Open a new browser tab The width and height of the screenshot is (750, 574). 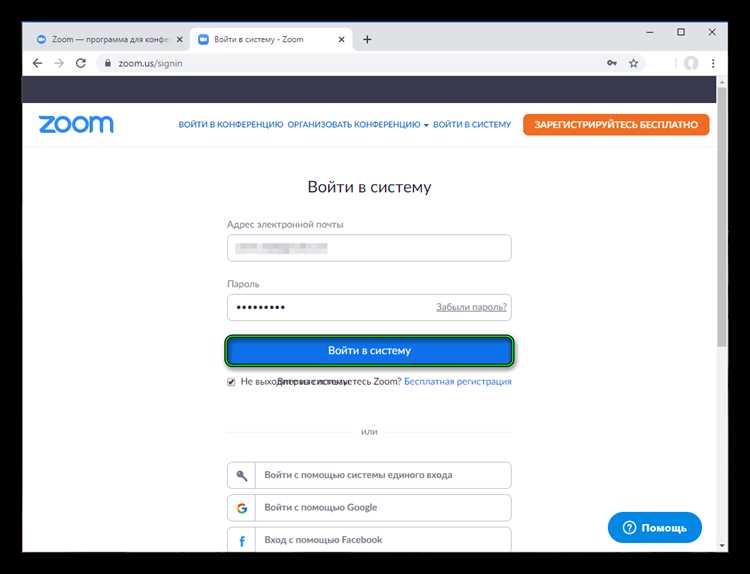pos(367,40)
